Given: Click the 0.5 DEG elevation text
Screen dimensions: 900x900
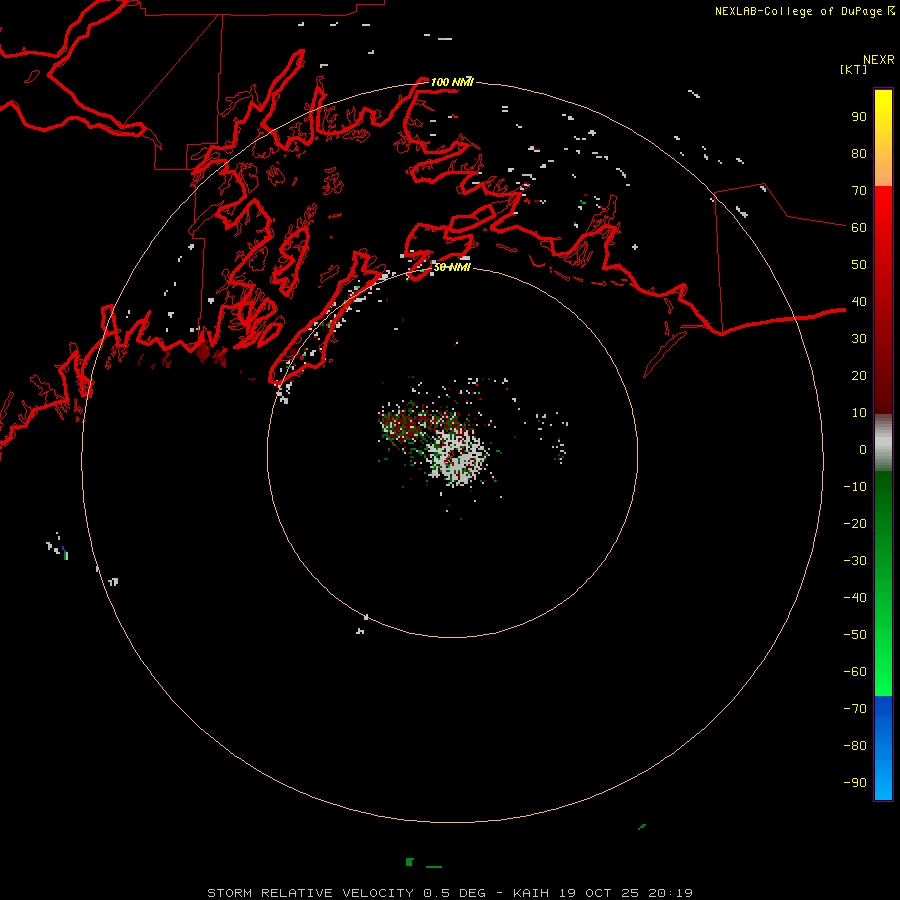Looking at the screenshot, I should pos(455,893).
